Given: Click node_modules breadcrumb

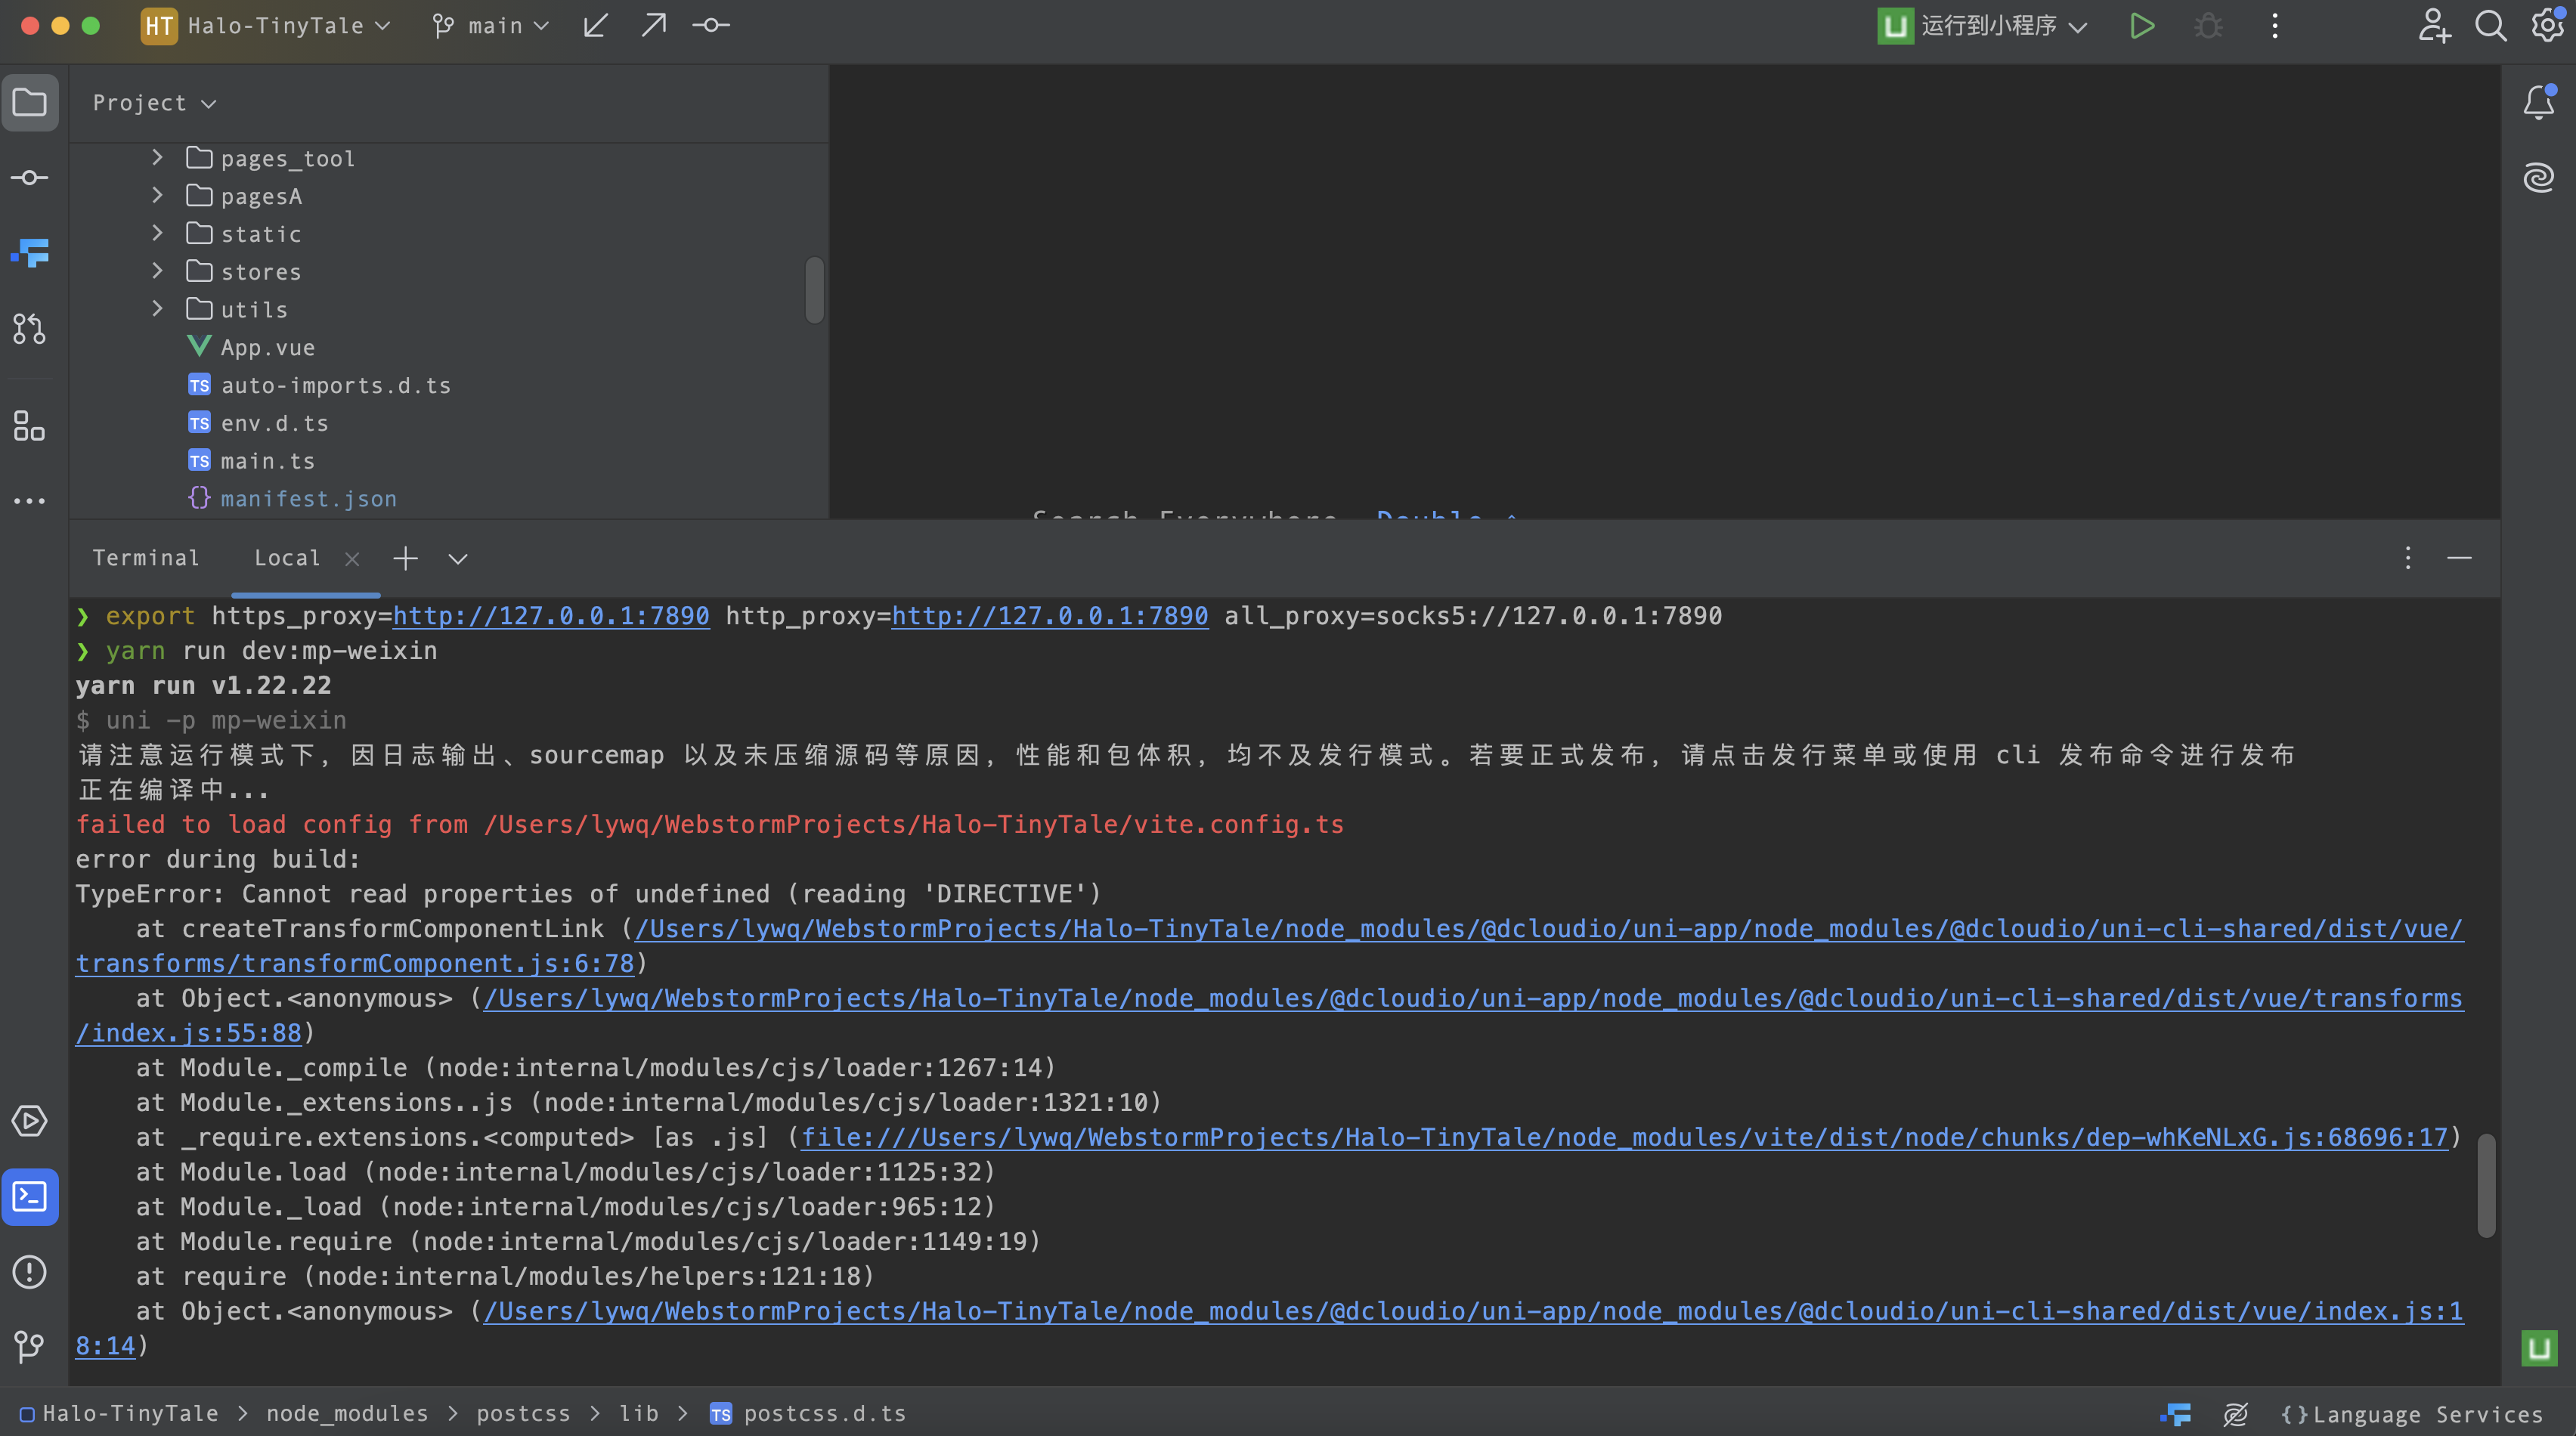Looking at the screenshot, I should [x=347, y=1414].
